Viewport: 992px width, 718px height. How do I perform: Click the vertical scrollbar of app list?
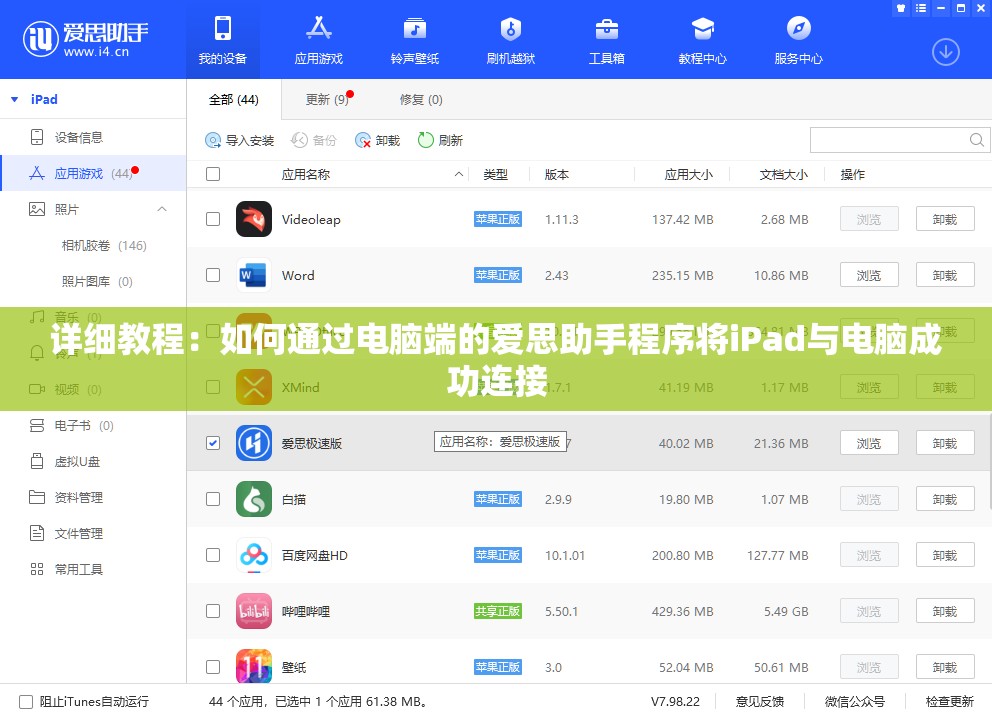(x=989, y=462)
